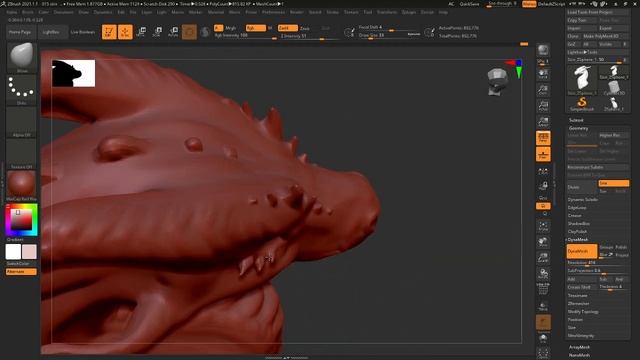Image resolution: width=640 pixels, height=360 pixels.
Task: Select the Edit mode icon
Action: pyautogui.click(x=109, y=32)
